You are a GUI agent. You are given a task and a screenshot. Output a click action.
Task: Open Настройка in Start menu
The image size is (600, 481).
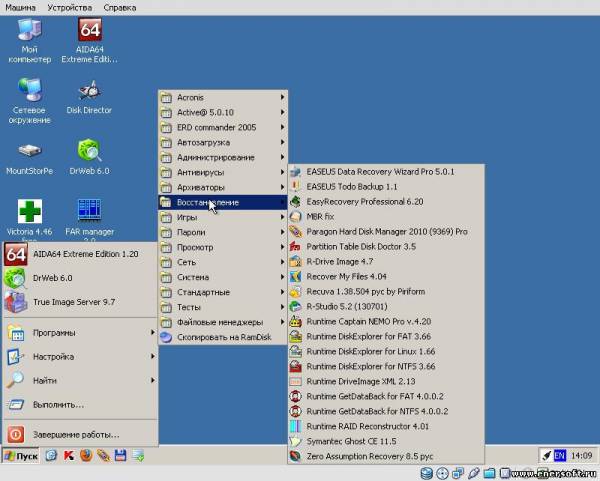[81, 357]
